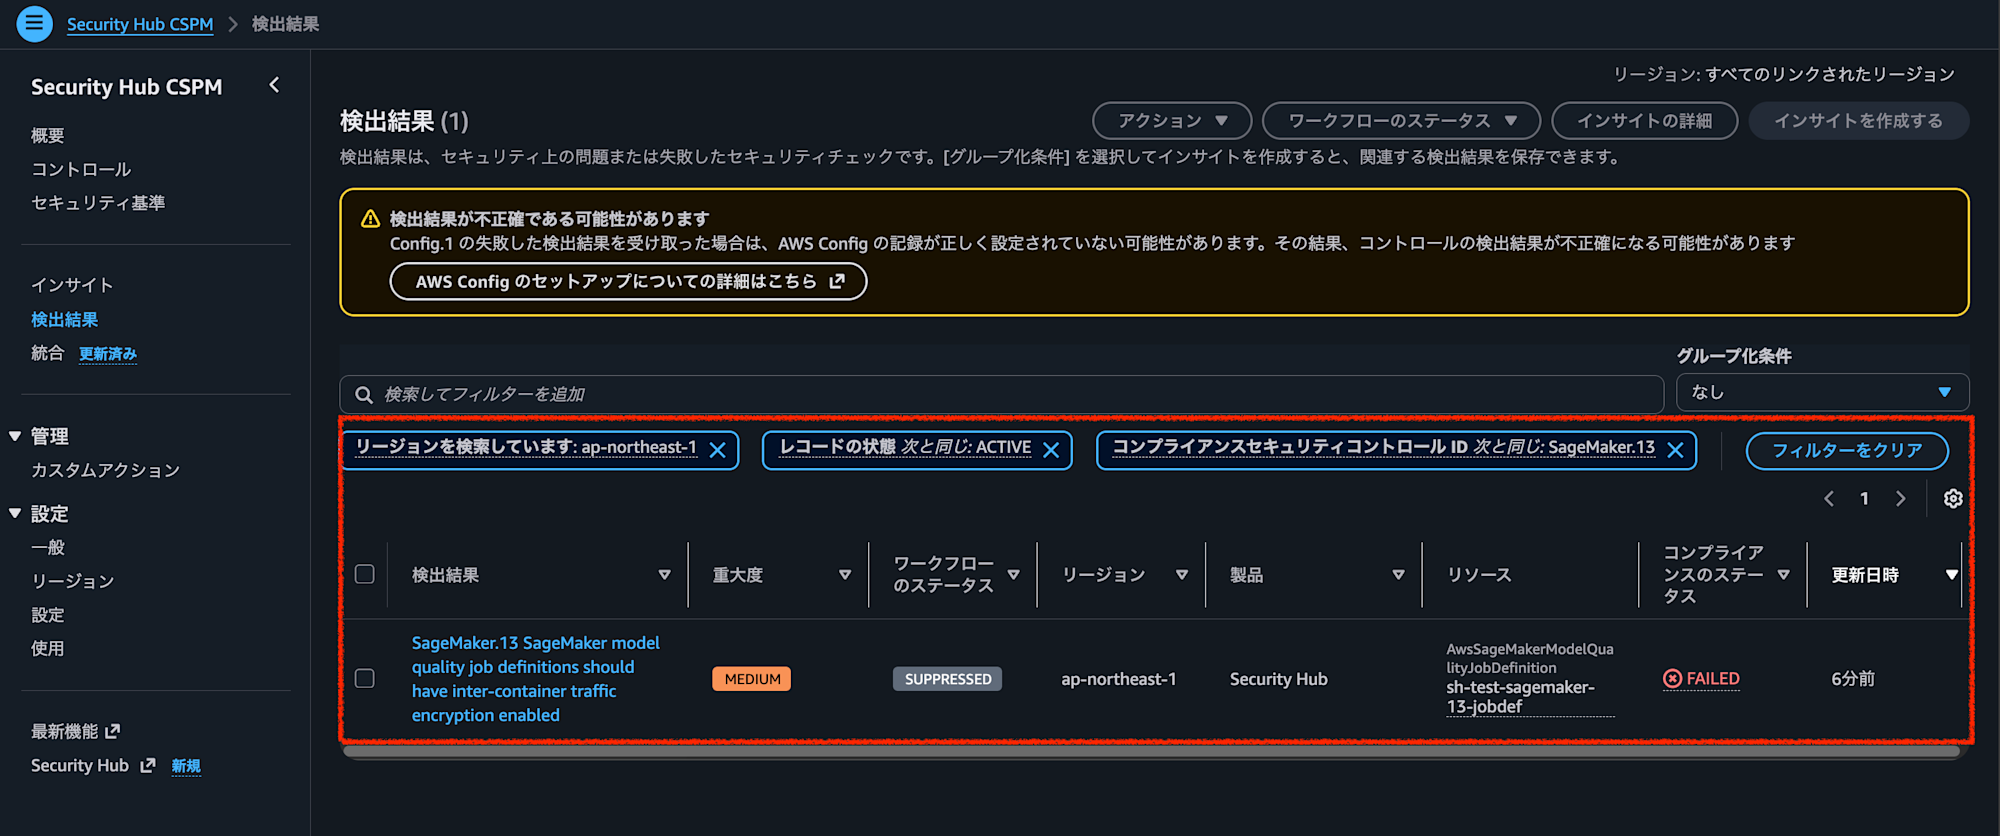Click external link icon next to Security Hub
2000x836 pixels.
[148, 765]
